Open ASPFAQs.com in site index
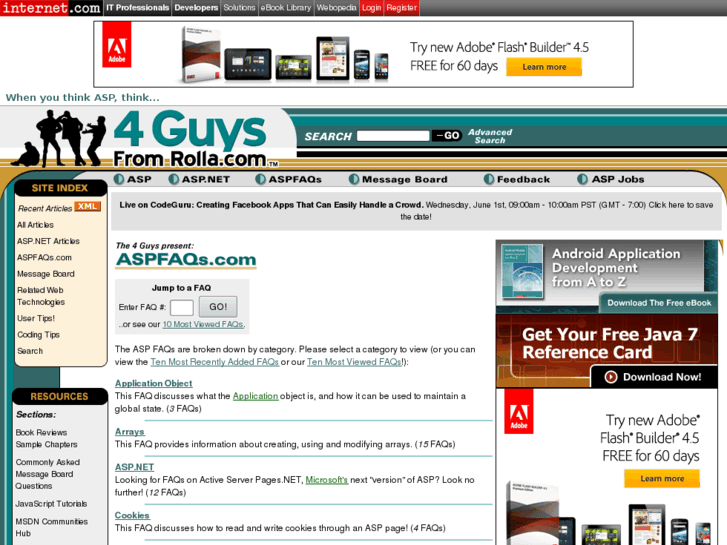 tap(44, 257)
